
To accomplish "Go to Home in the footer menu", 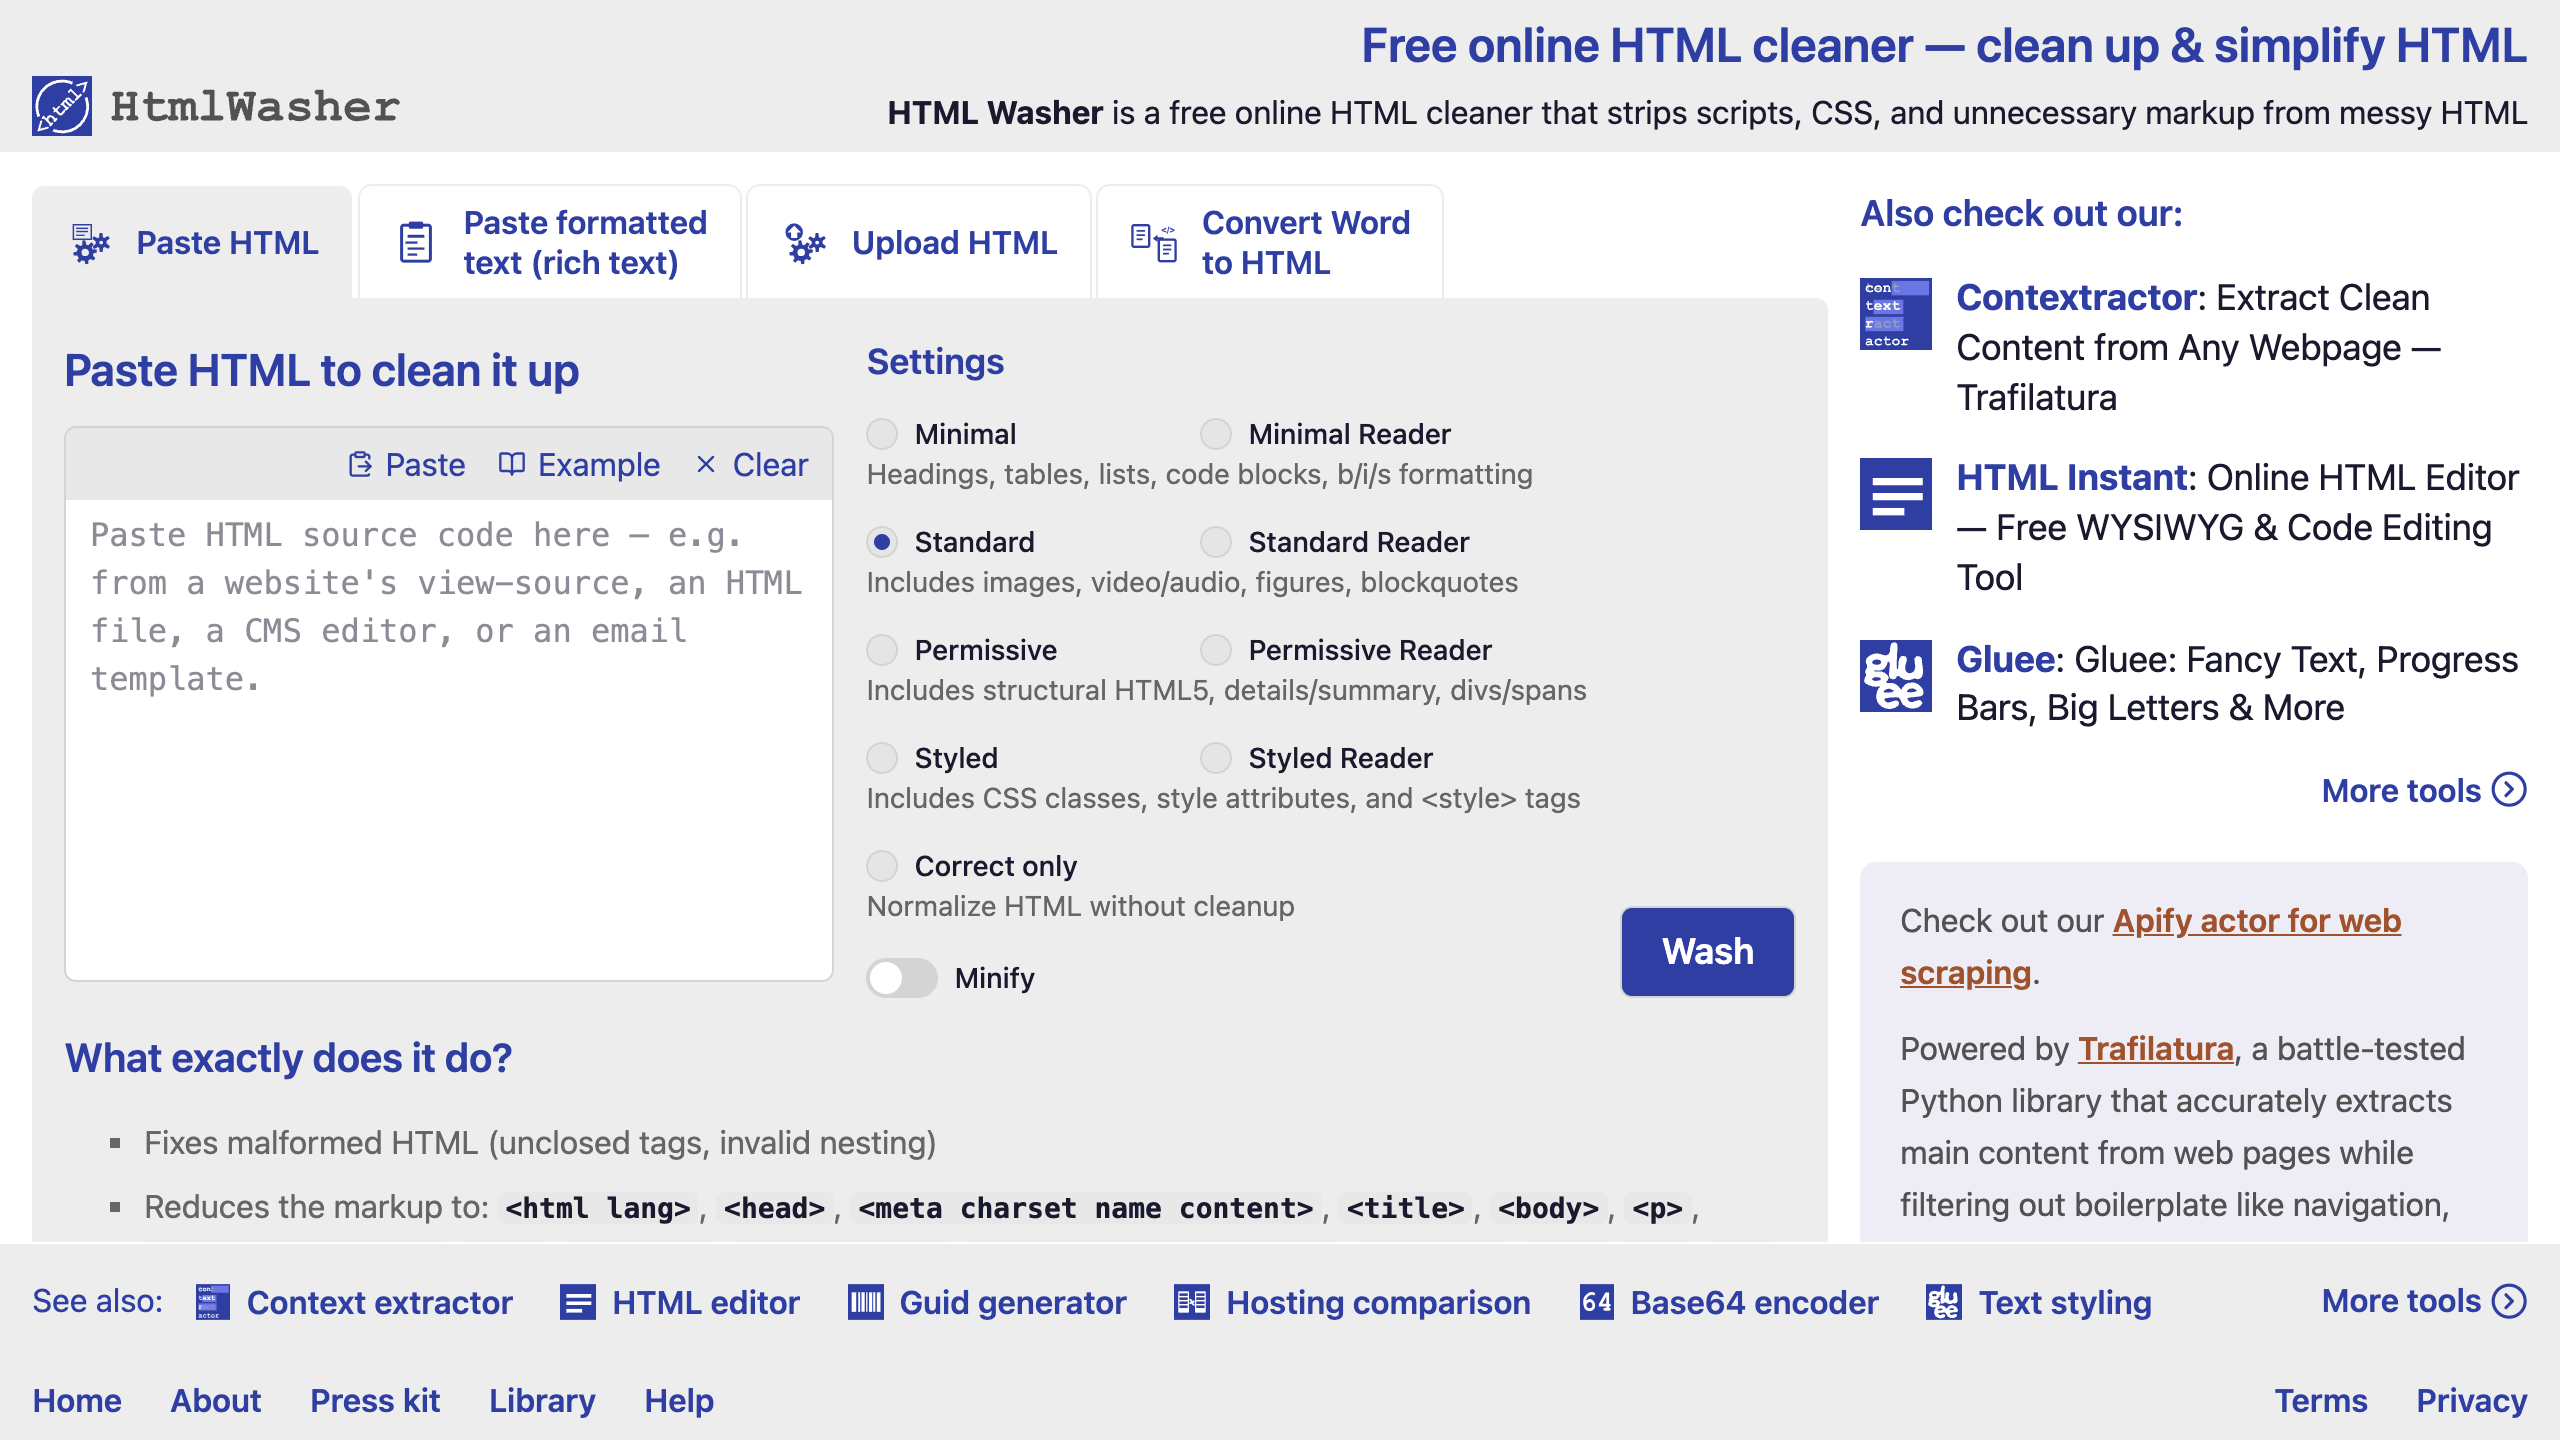I will [77, 1400].
